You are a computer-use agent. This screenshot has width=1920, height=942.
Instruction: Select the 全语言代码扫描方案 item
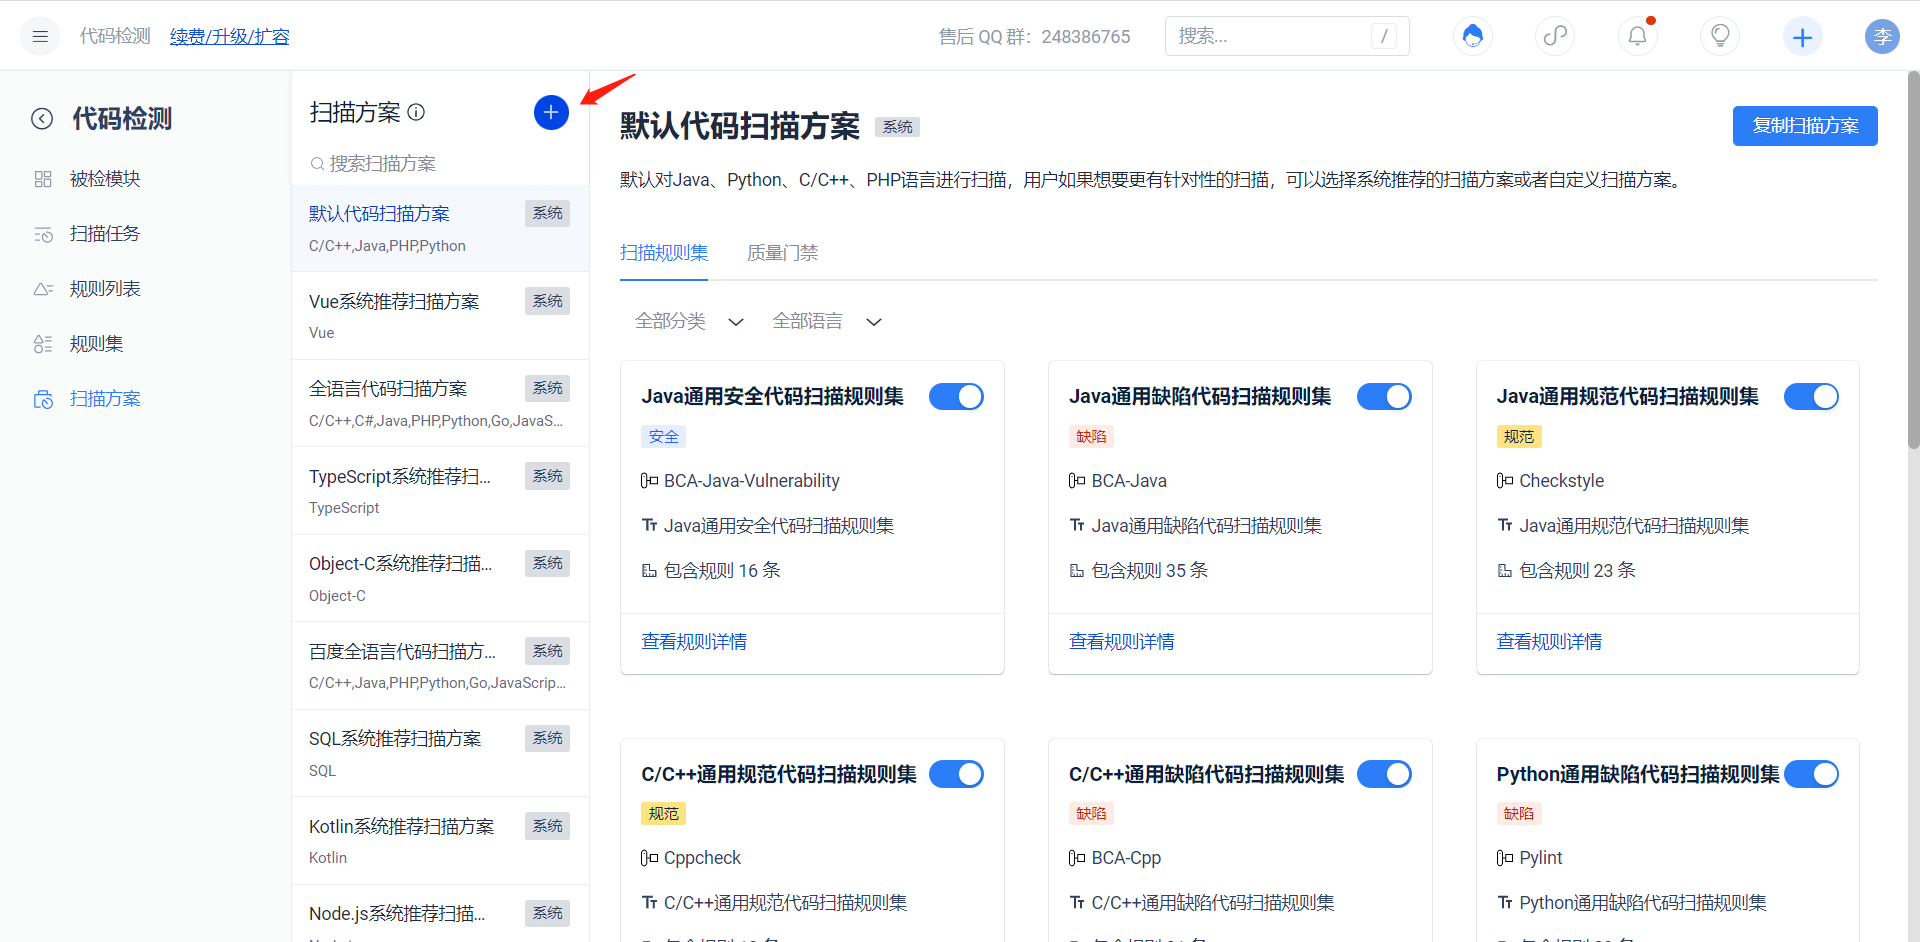click(x=440, y=403)
